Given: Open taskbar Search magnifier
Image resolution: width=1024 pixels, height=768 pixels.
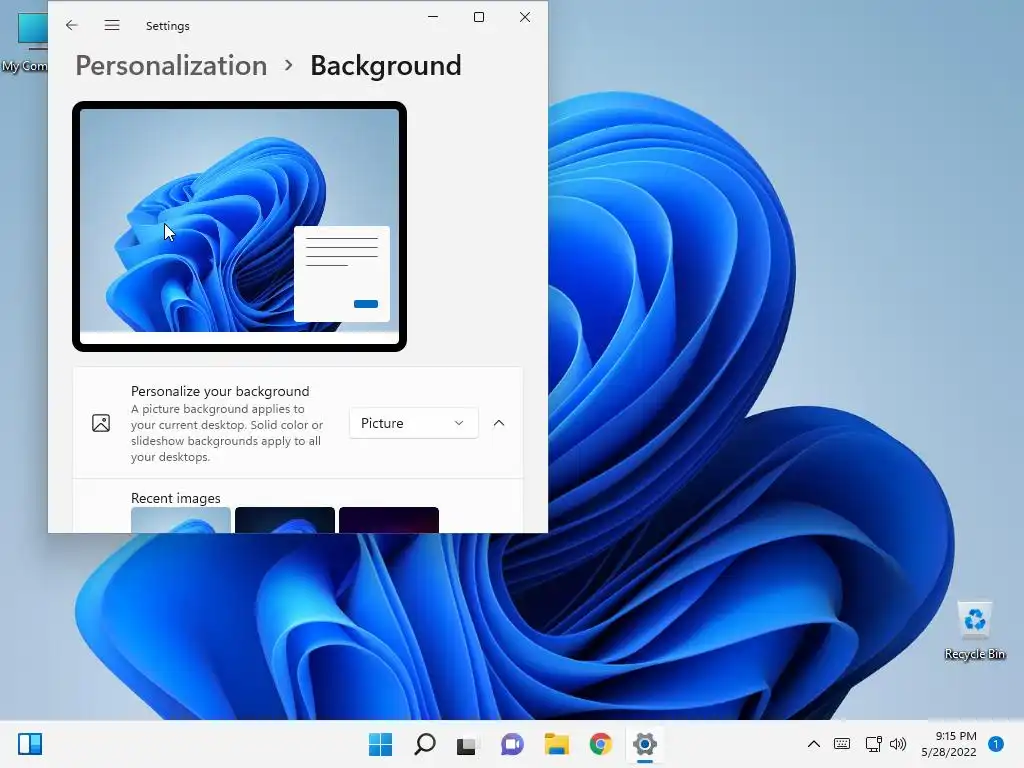Looking at the screenshot, I should (x=424, y=744).
